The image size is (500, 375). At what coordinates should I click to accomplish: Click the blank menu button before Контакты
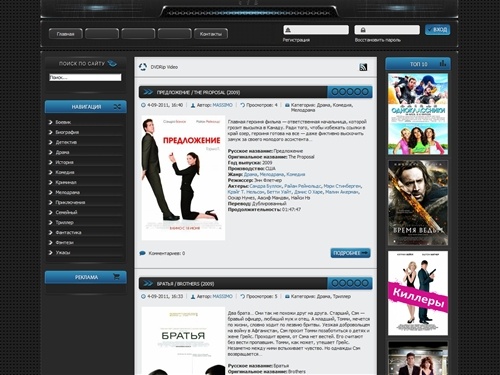(174, 34)
